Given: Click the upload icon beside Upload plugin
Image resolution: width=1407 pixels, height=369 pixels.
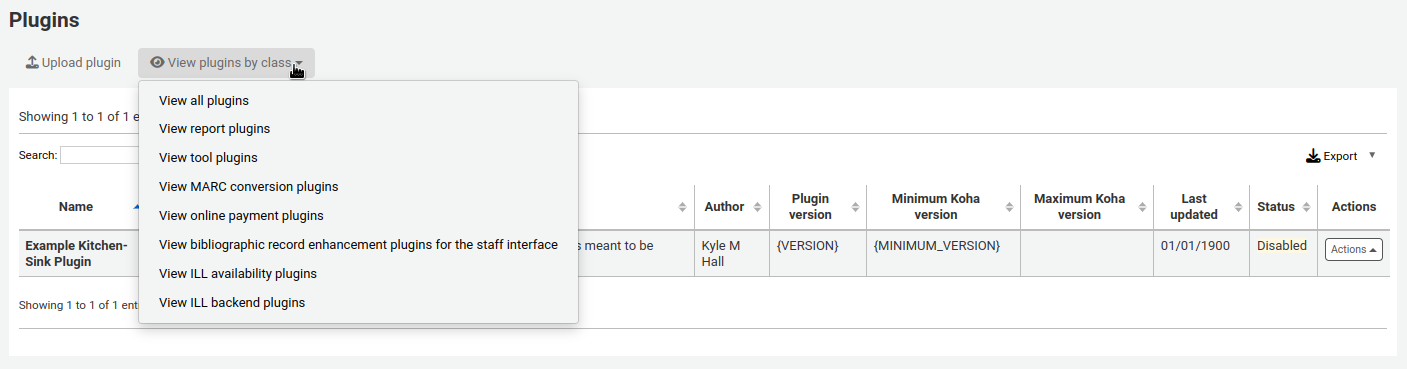Looking at the screenshot, I should [x=32, y=62].
